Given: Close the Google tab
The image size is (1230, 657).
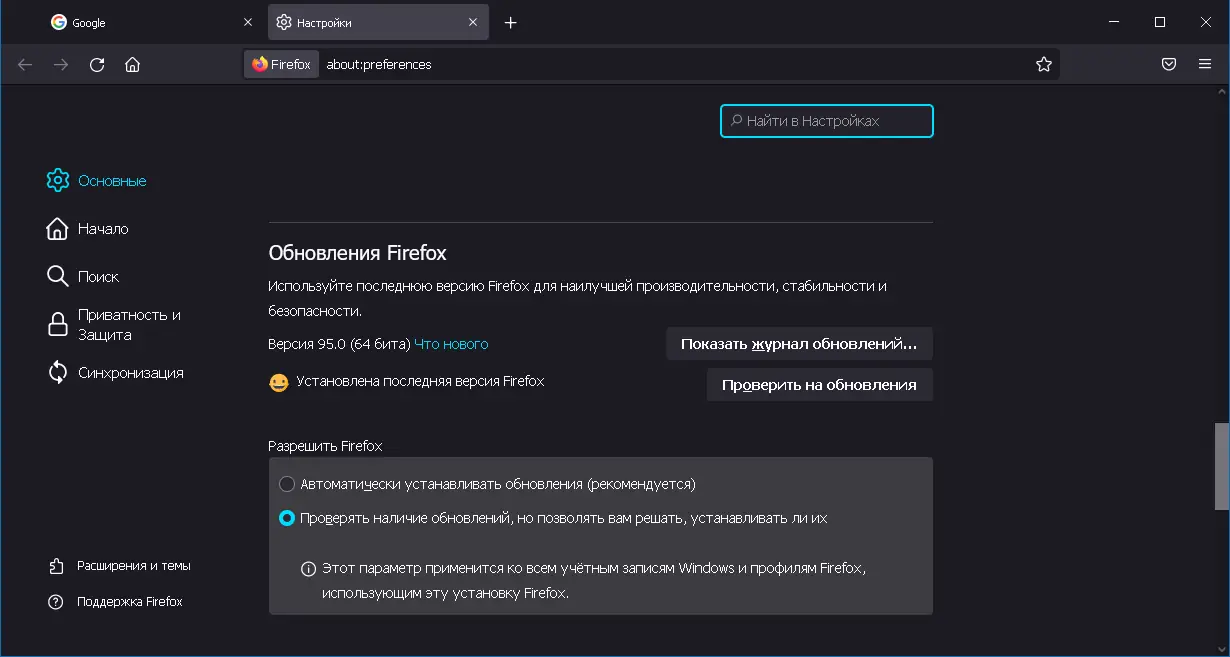Looking at the screenshot, I should (x=248, y=23).
